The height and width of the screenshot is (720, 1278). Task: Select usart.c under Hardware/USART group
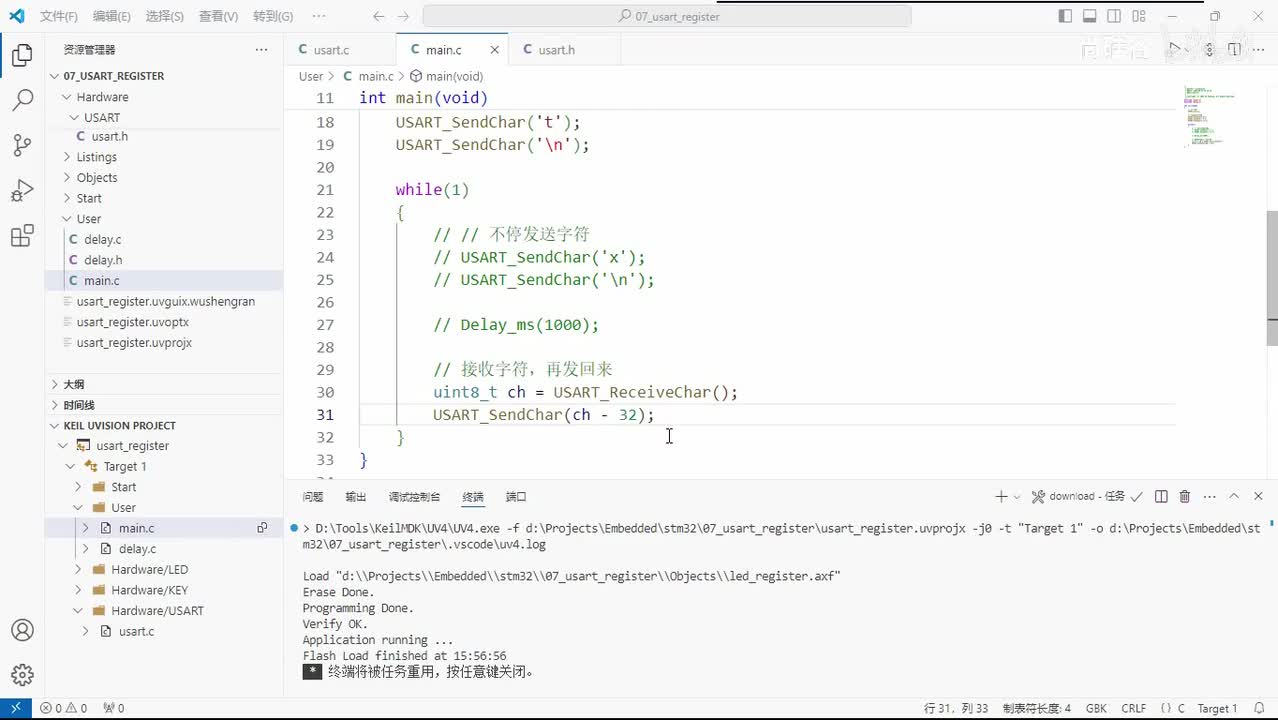pyautogui.click(x=164, y=632)
